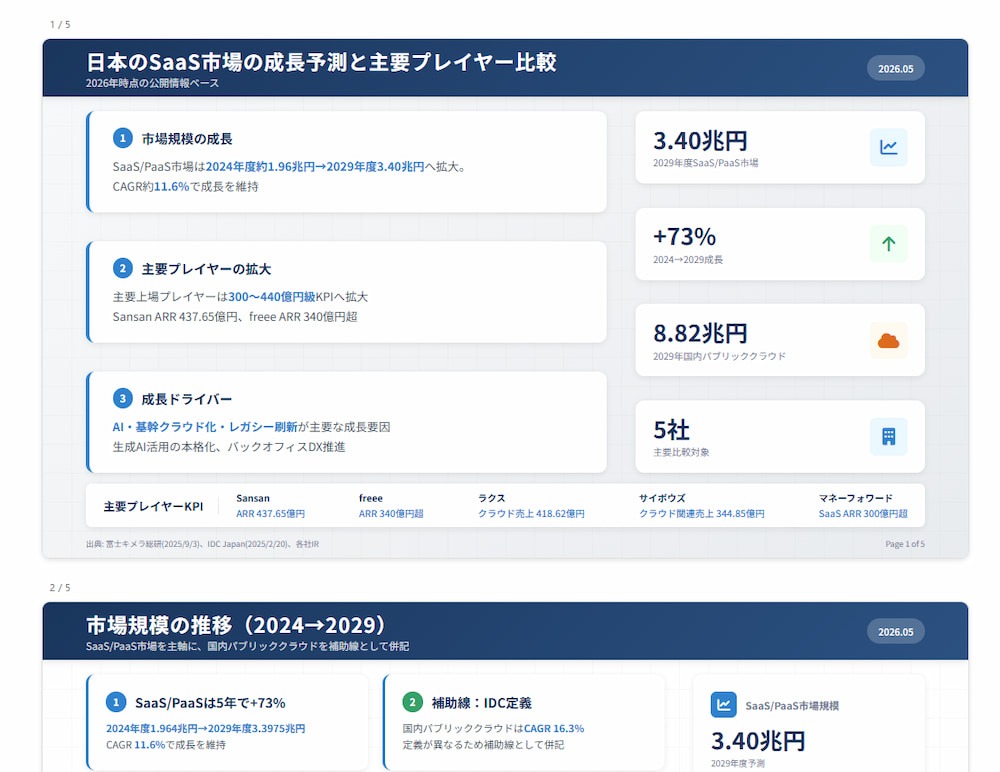Click the source footnote 出典: 富士キメラ総研
The height and width of the screenshot is (772, 1000).
click(202, 544)
